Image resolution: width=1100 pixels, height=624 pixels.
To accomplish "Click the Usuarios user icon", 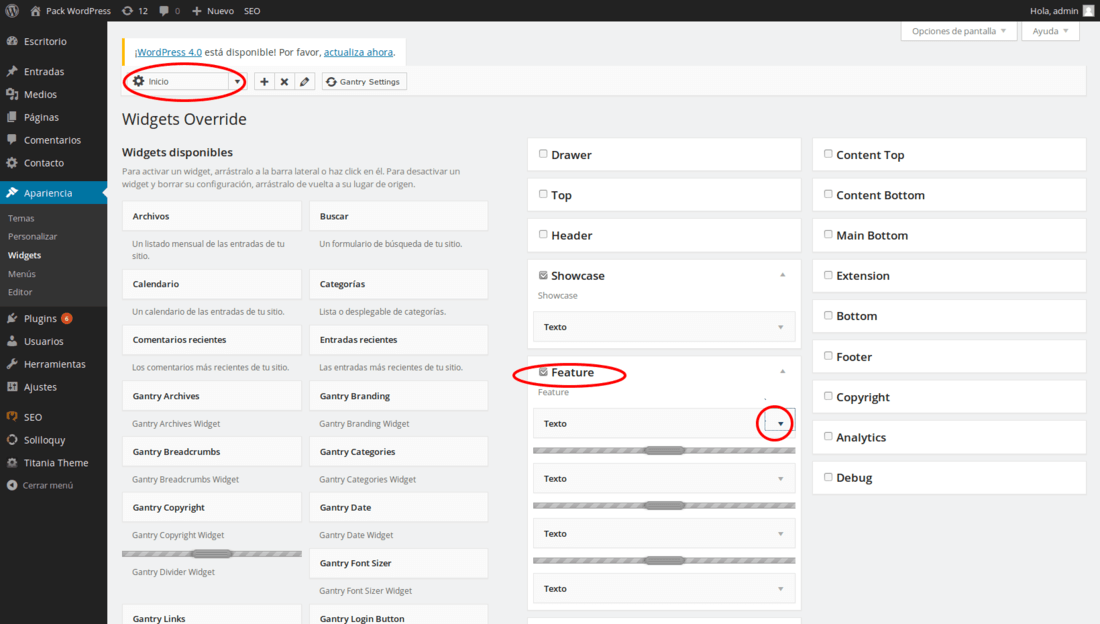I will [x=12, y=341].
